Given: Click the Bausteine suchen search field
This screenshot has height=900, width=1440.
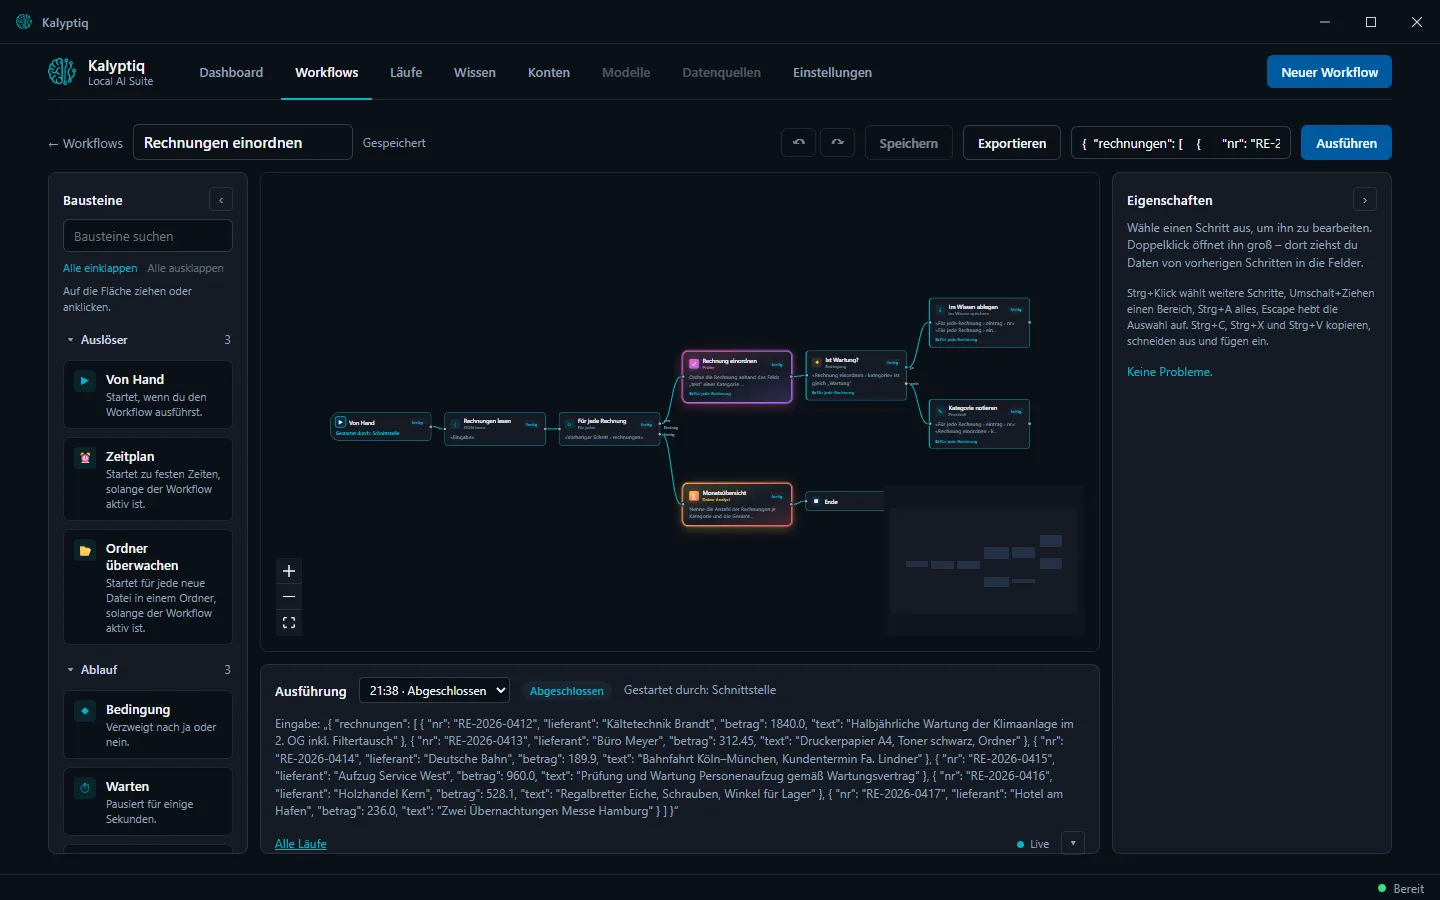Looking at the screenshot, I should coord(148,236).
